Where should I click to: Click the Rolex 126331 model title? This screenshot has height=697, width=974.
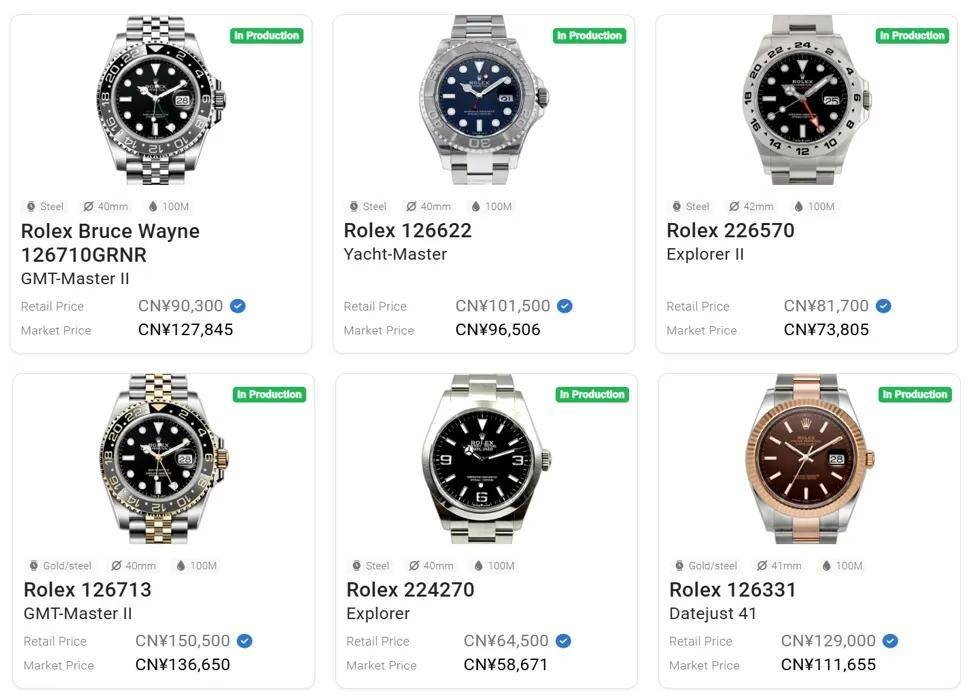[x=732, y=590]
